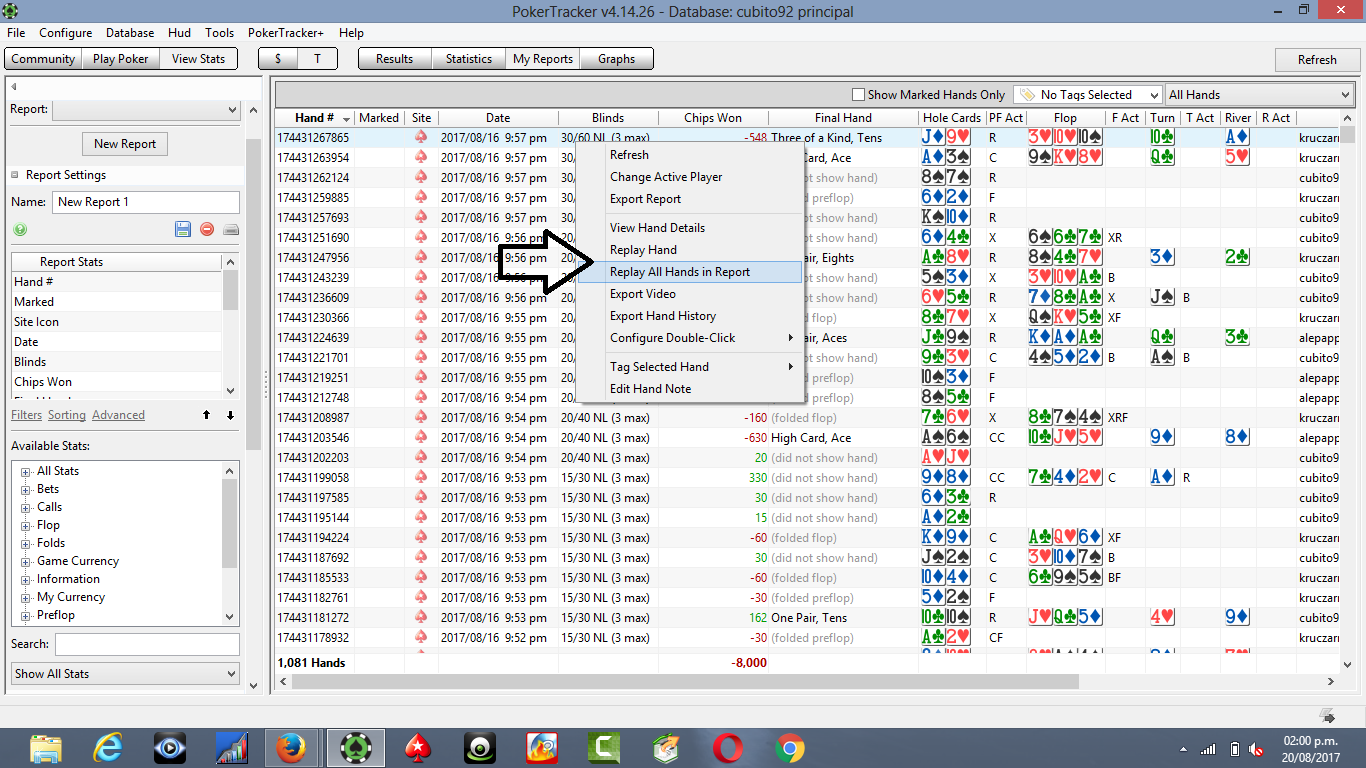Click the PokerStars site icon in row 174431267865

tap(421, 137)
